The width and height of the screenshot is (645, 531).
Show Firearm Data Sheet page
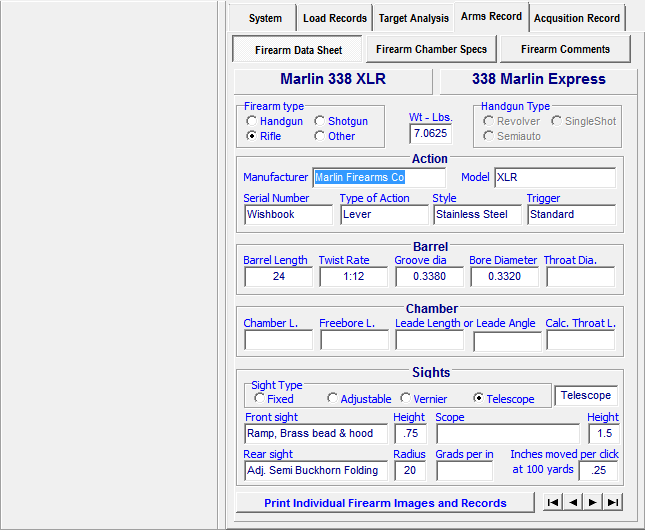(298, 50)
